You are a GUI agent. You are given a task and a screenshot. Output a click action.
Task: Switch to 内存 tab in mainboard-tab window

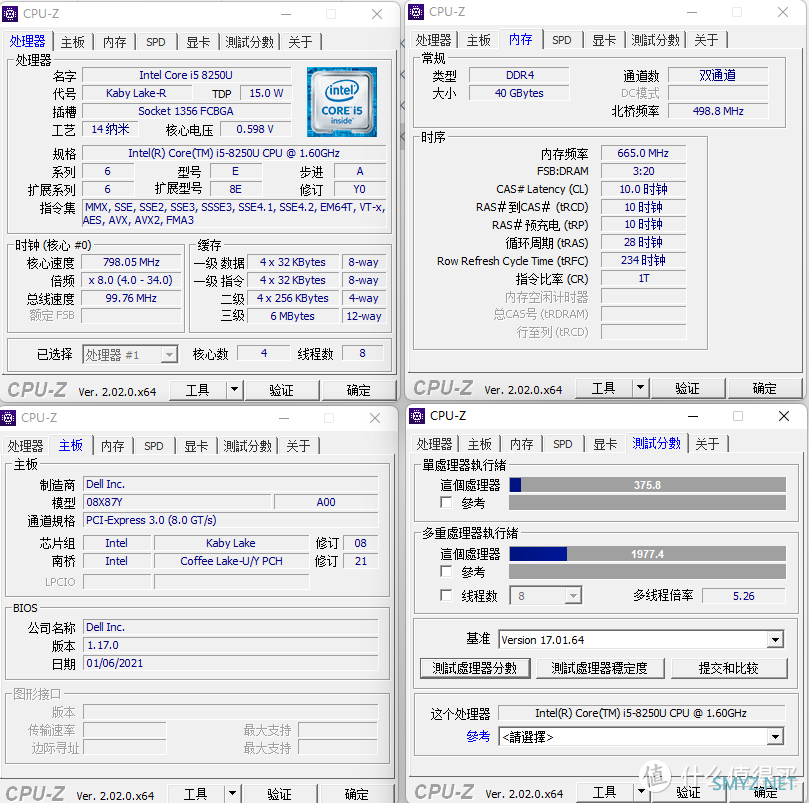point(112,446)
